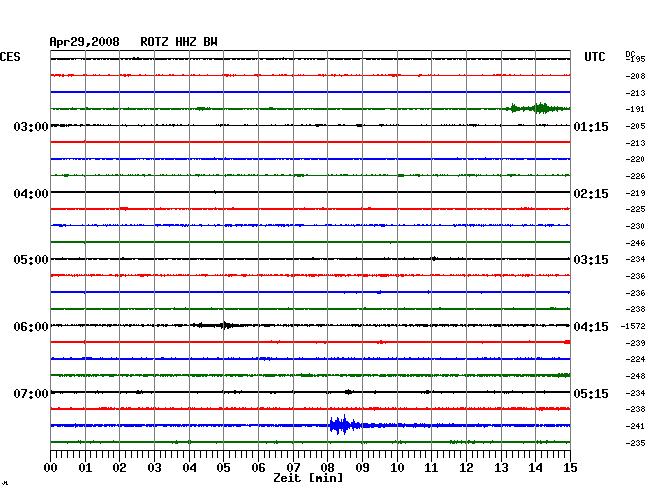Click the CES column header on the left
Image resolution: width=650 pixels, height=494 pixels.
pyautogui.click(x=10, y=57)
